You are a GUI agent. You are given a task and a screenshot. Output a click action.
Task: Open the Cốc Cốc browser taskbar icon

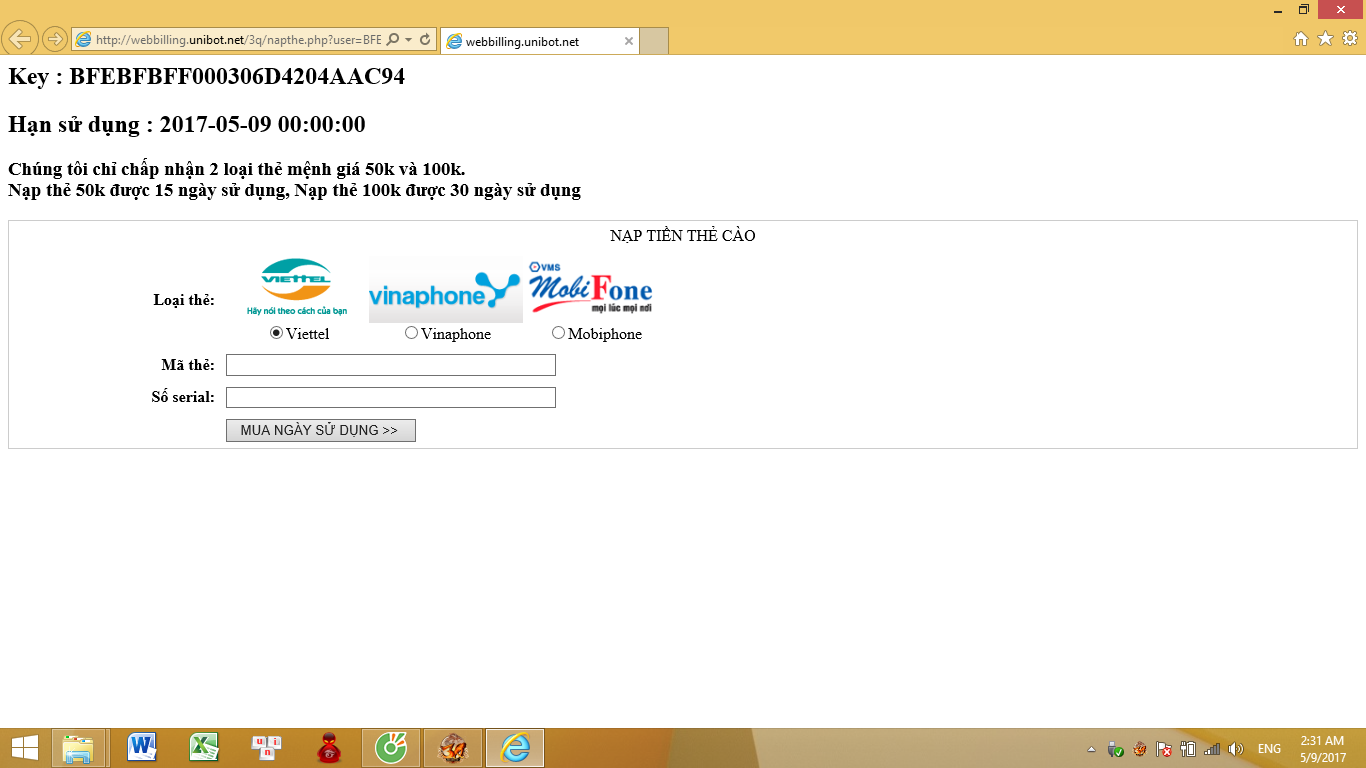(391, 748)
